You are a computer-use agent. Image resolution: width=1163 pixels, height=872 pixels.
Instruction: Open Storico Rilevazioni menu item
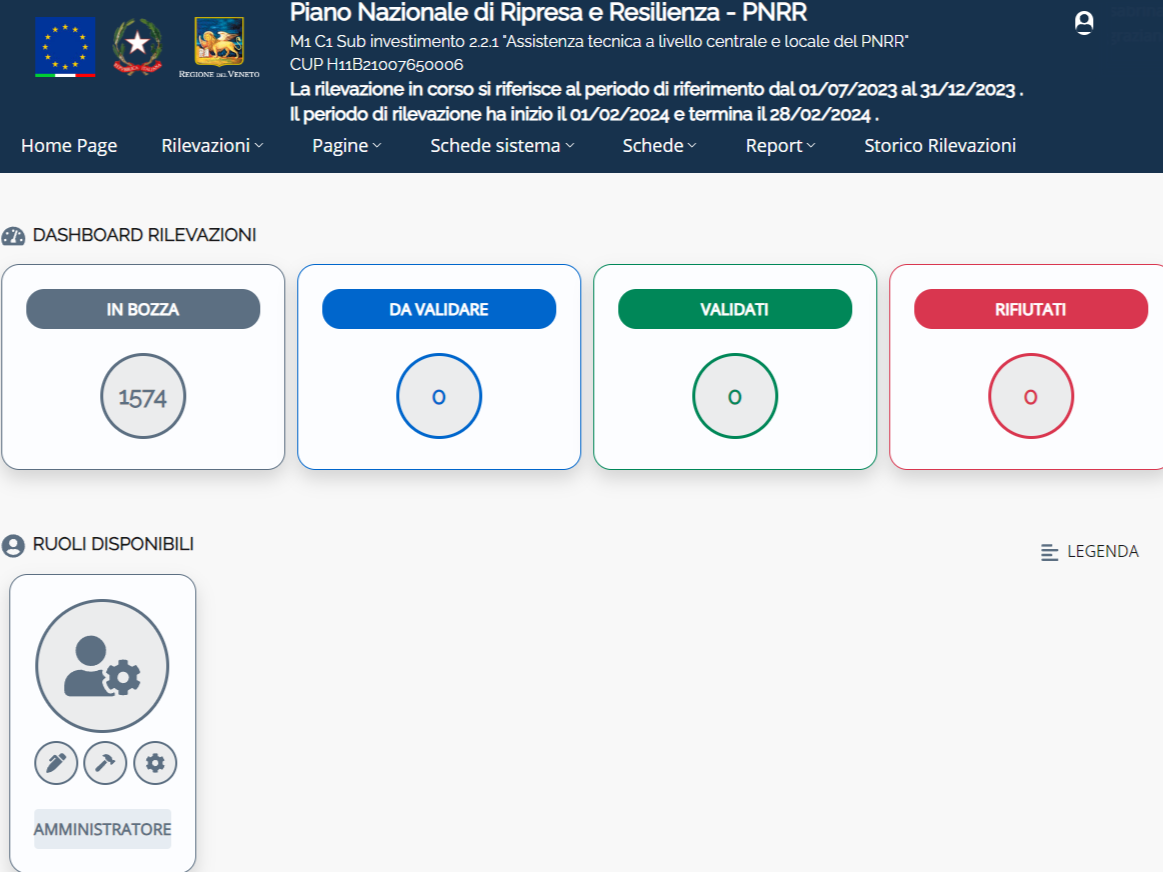940,146
